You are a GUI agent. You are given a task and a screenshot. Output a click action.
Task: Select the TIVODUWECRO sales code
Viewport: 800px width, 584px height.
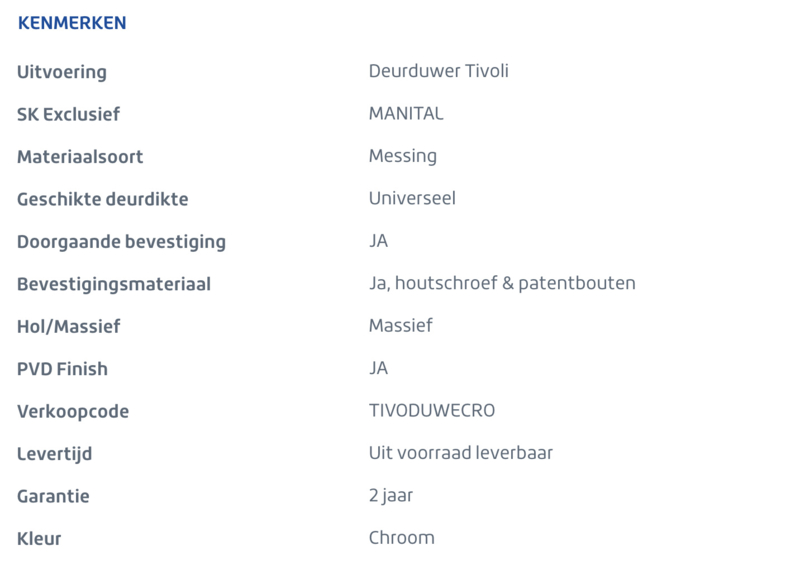click(x=432, y=411)
